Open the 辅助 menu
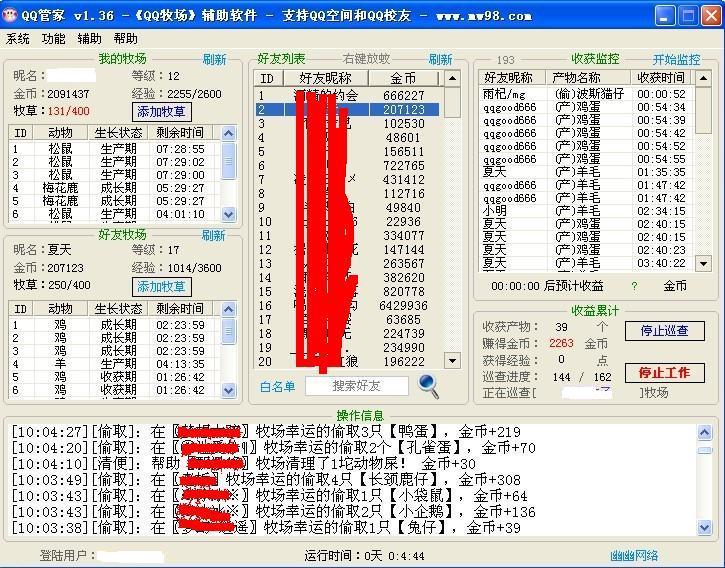 (89, 39)
